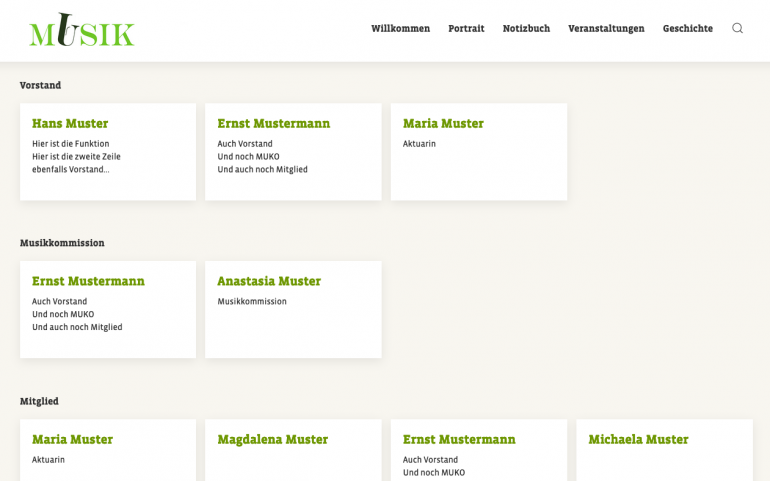Viewport: 770px width, 481px height.
Task: Open Ernst Mustermann under Musikkommission
Action: [x=108, y=309]
